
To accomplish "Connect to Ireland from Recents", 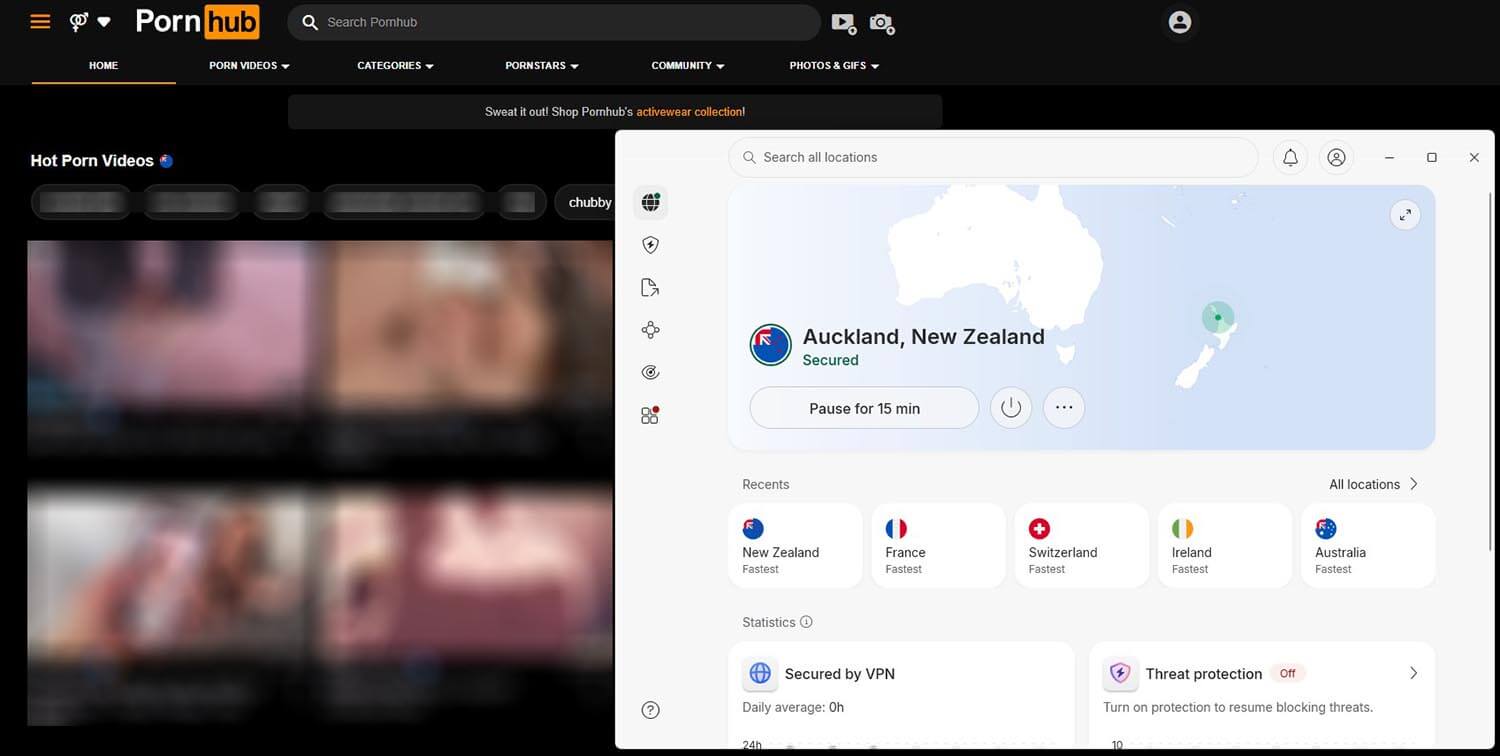I will [x=1224, y=545].
